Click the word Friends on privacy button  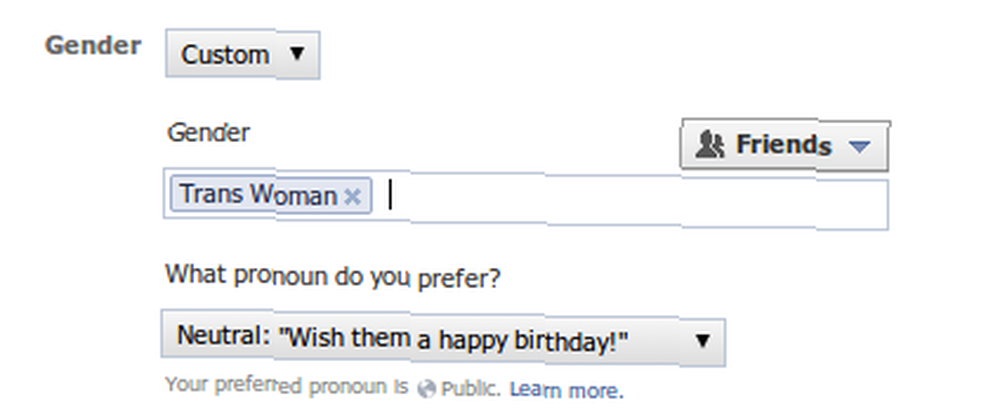784,145
